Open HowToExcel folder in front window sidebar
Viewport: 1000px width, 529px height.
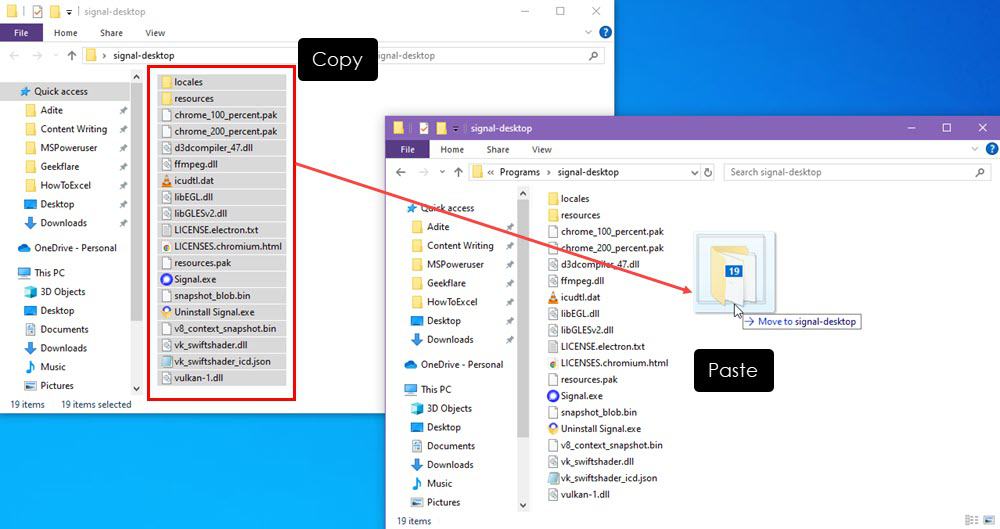pyautogui.click(x=445, y=302)
